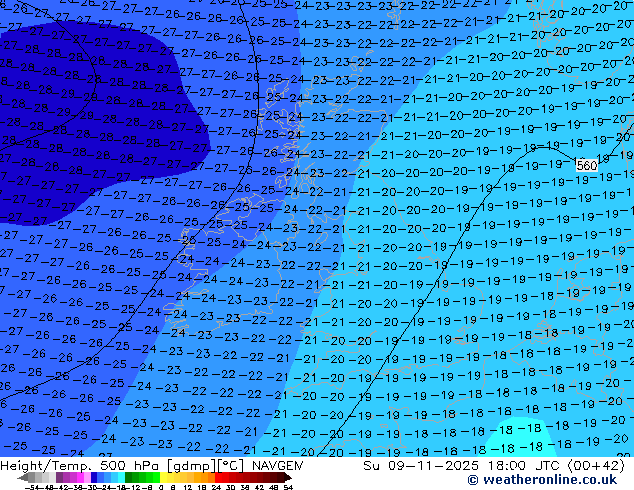This screenshot has height=490, width=634.
Task: Pick the dark blue swatch above -30 in the legend
Action: 94,478
